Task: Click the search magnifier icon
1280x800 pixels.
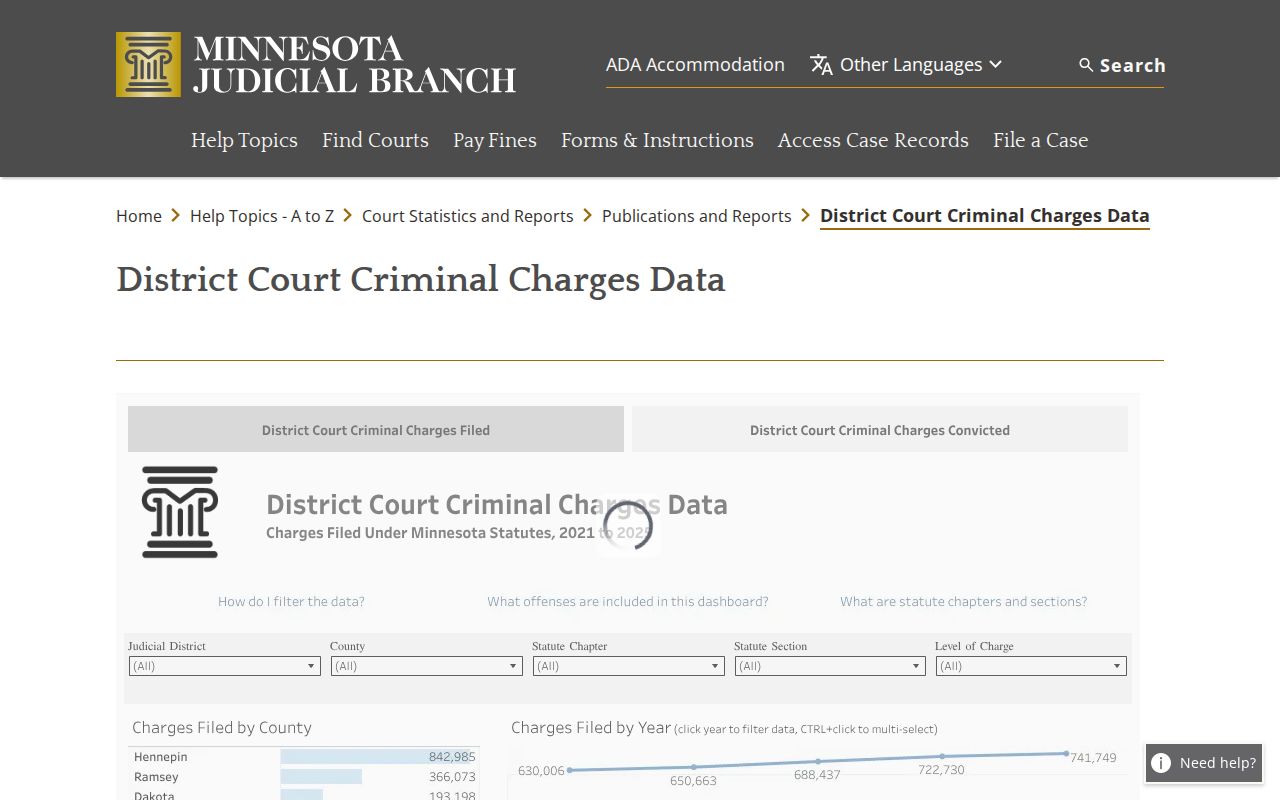Action: (1086, 65)
